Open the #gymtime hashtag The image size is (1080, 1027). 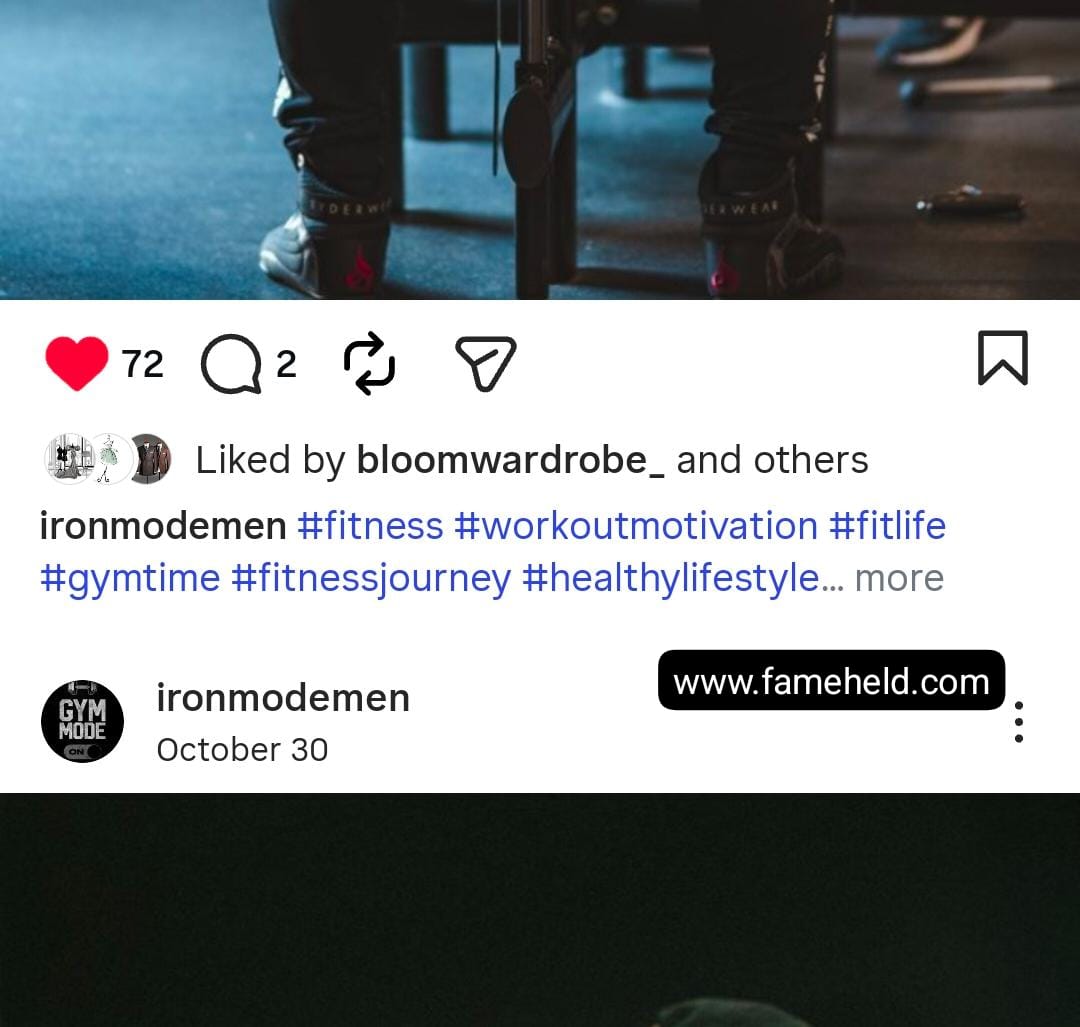(x=130, y=579)
